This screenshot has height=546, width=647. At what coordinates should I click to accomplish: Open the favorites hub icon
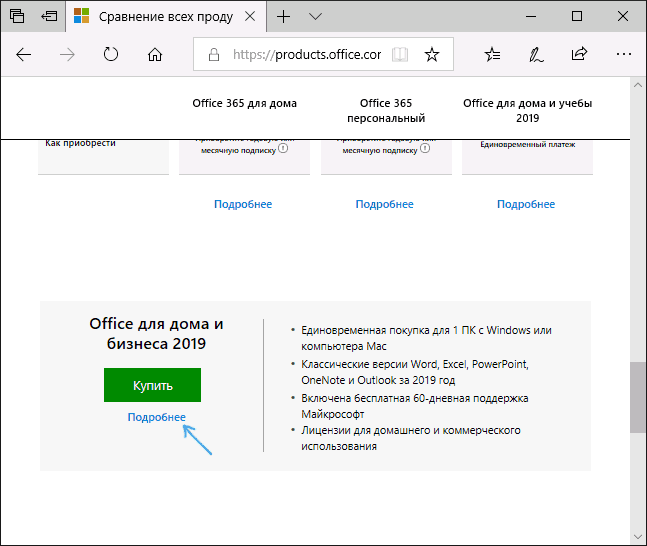[492, 54]
